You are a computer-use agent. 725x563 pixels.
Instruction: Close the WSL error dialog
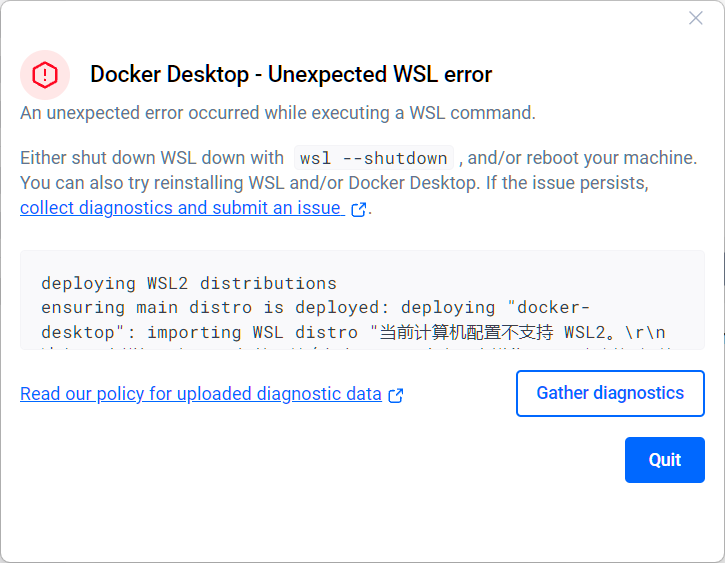696,18
